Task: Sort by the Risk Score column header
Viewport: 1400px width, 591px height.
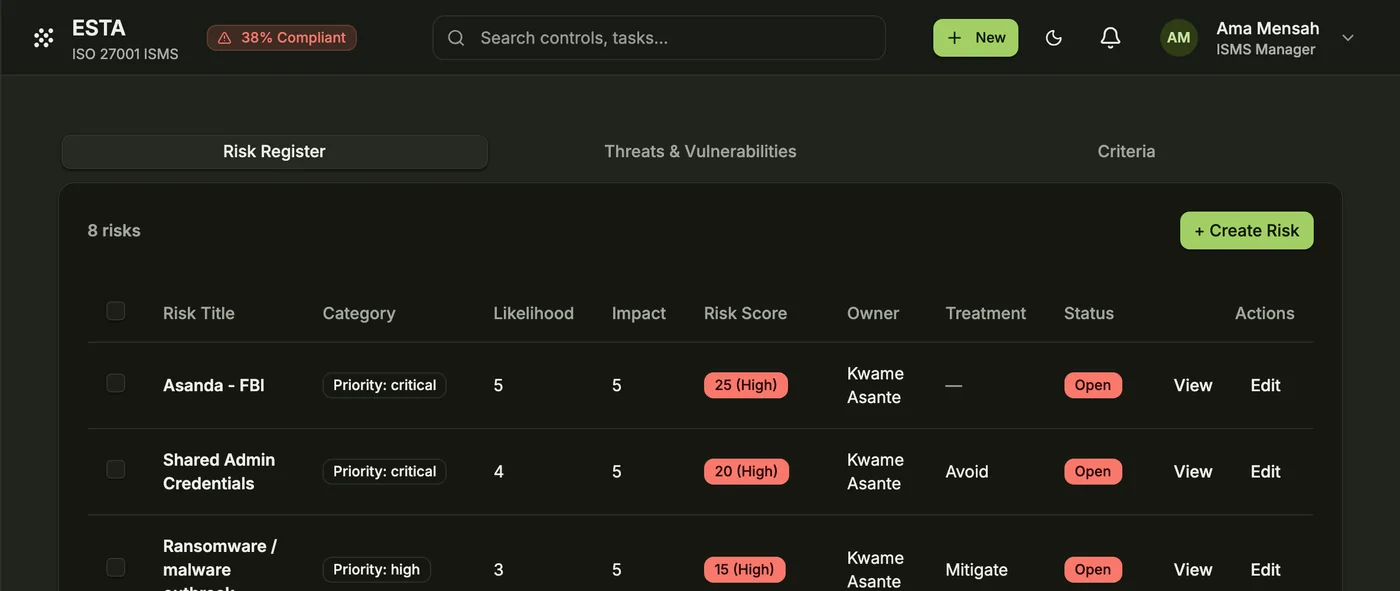Action: (745, 313)
